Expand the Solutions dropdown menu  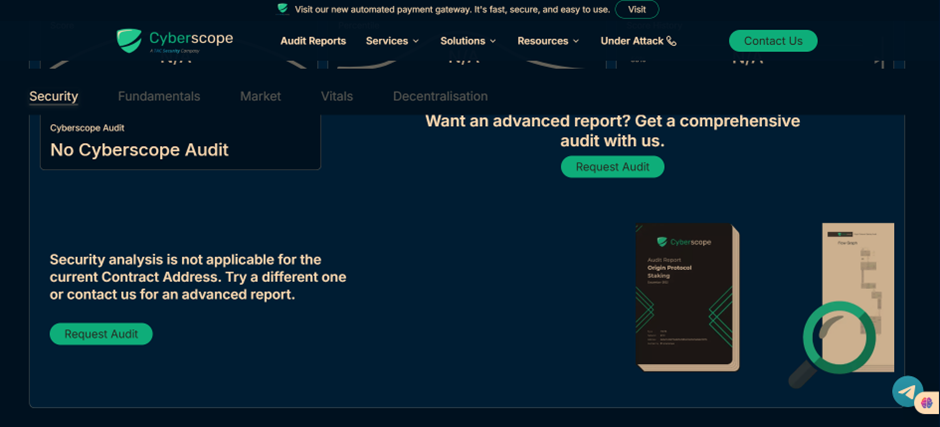click(468, 41)
